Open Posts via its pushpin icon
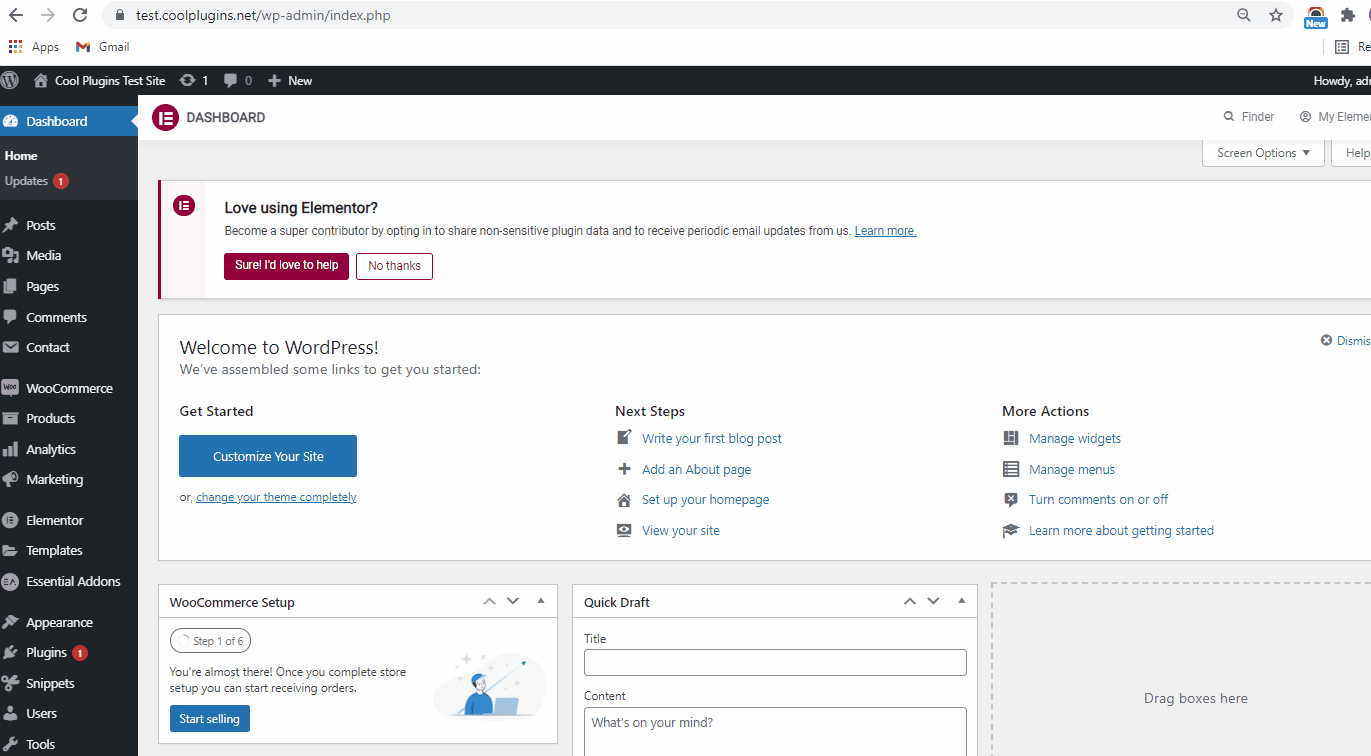1371x756 pixels. [x=10, y=225]
